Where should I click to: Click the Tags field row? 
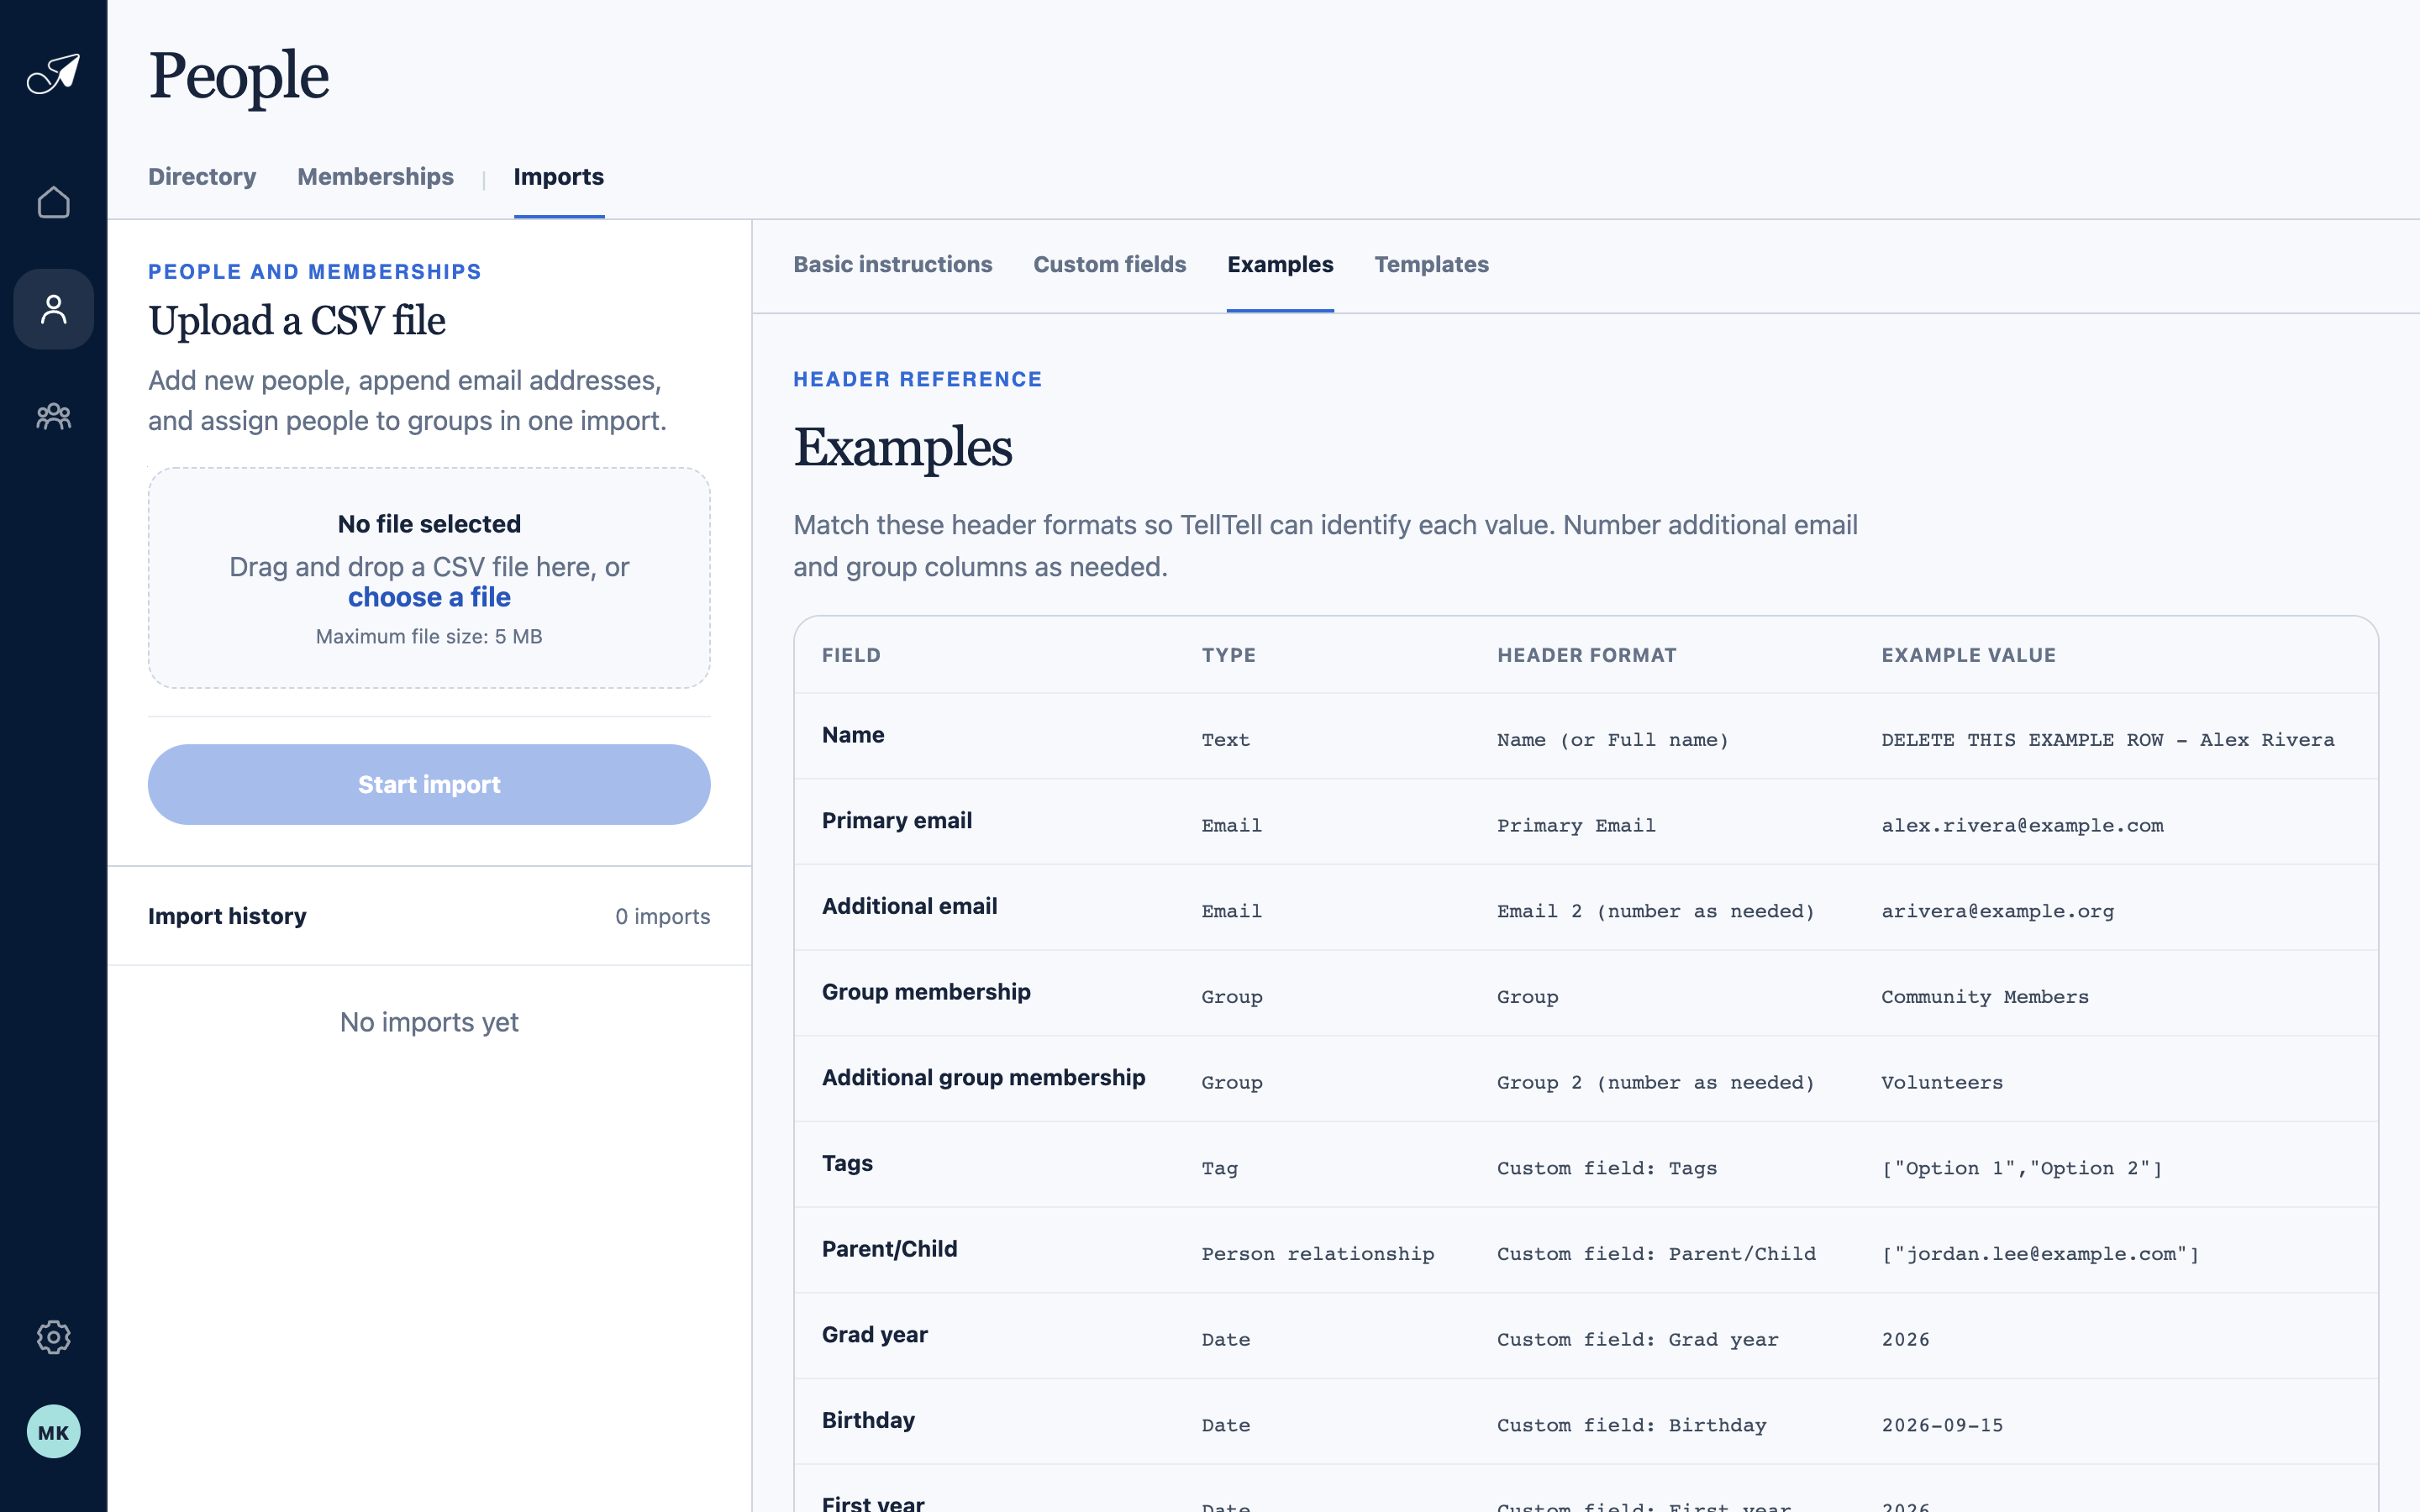click(1586, 1165)
